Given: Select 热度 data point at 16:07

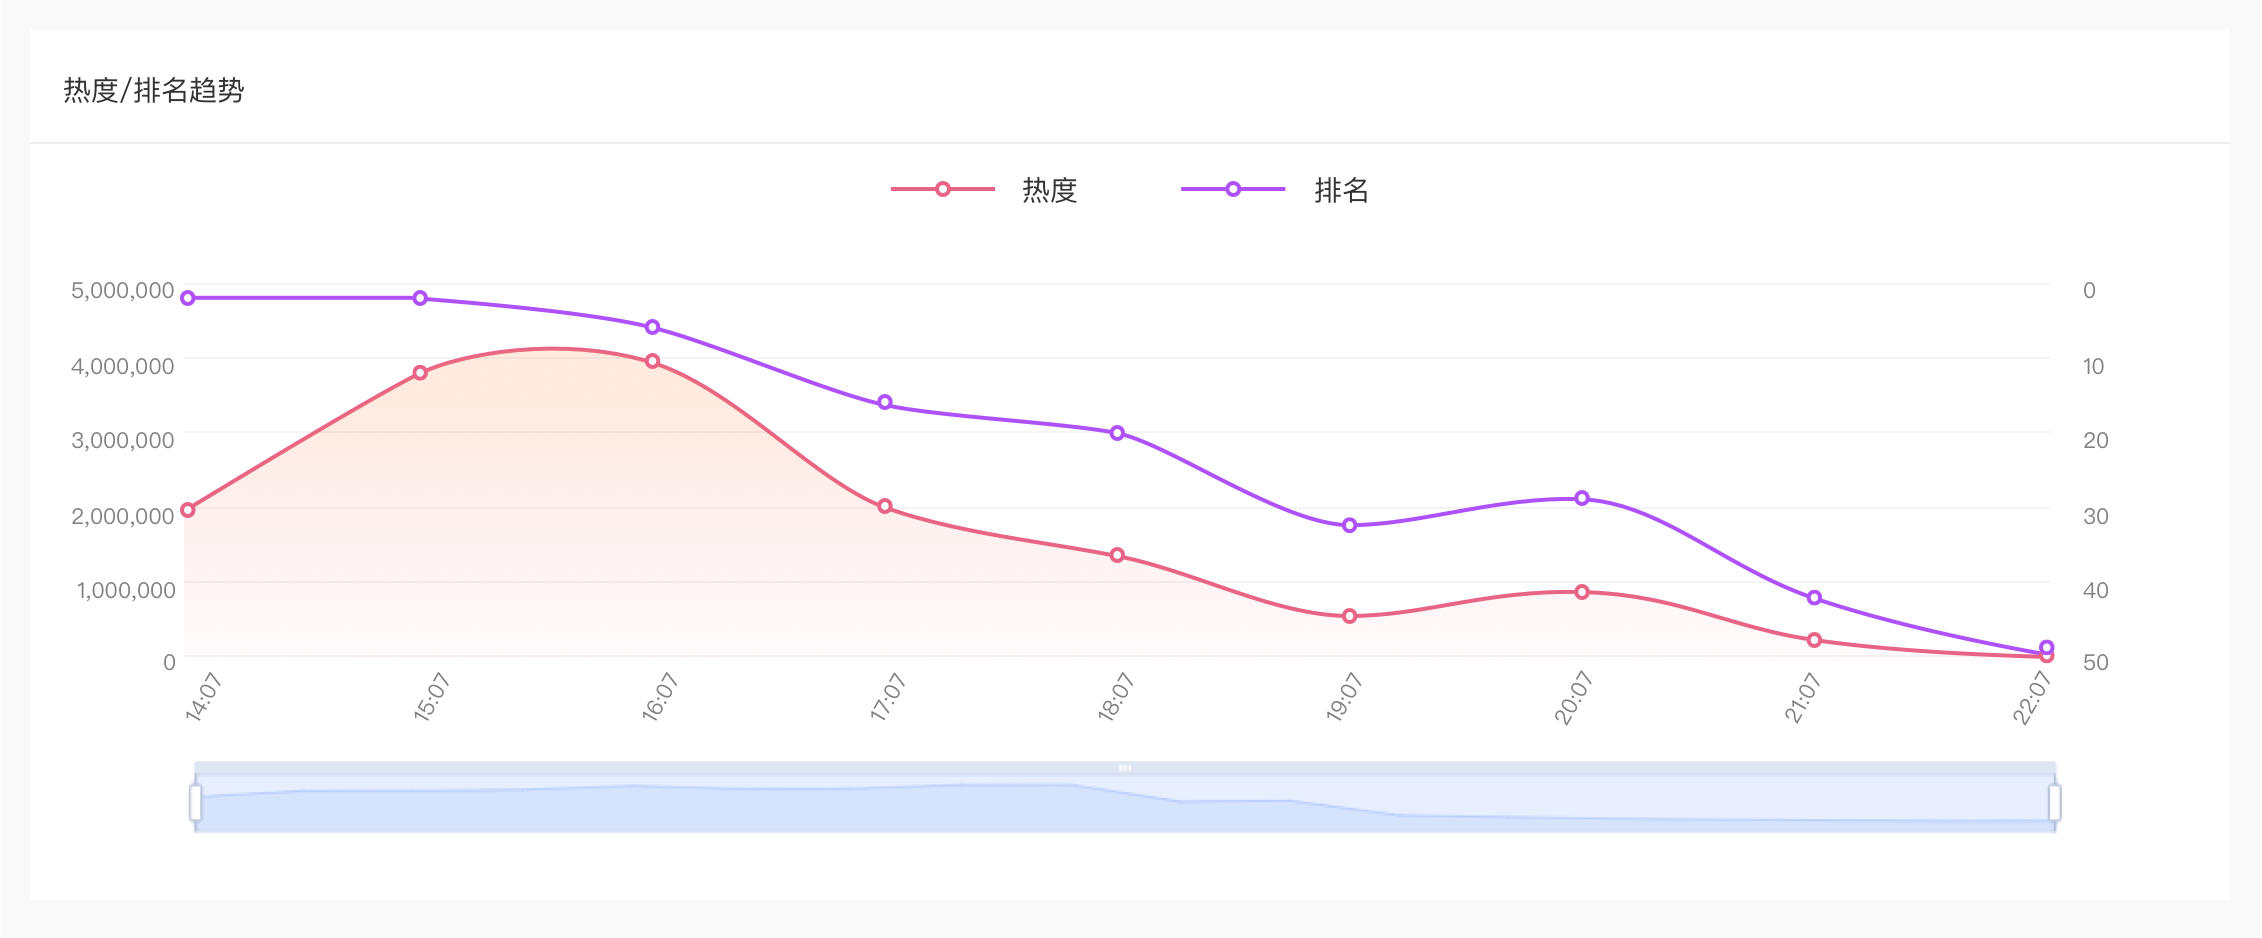Looking at the screenshot, I should (653, 361).
